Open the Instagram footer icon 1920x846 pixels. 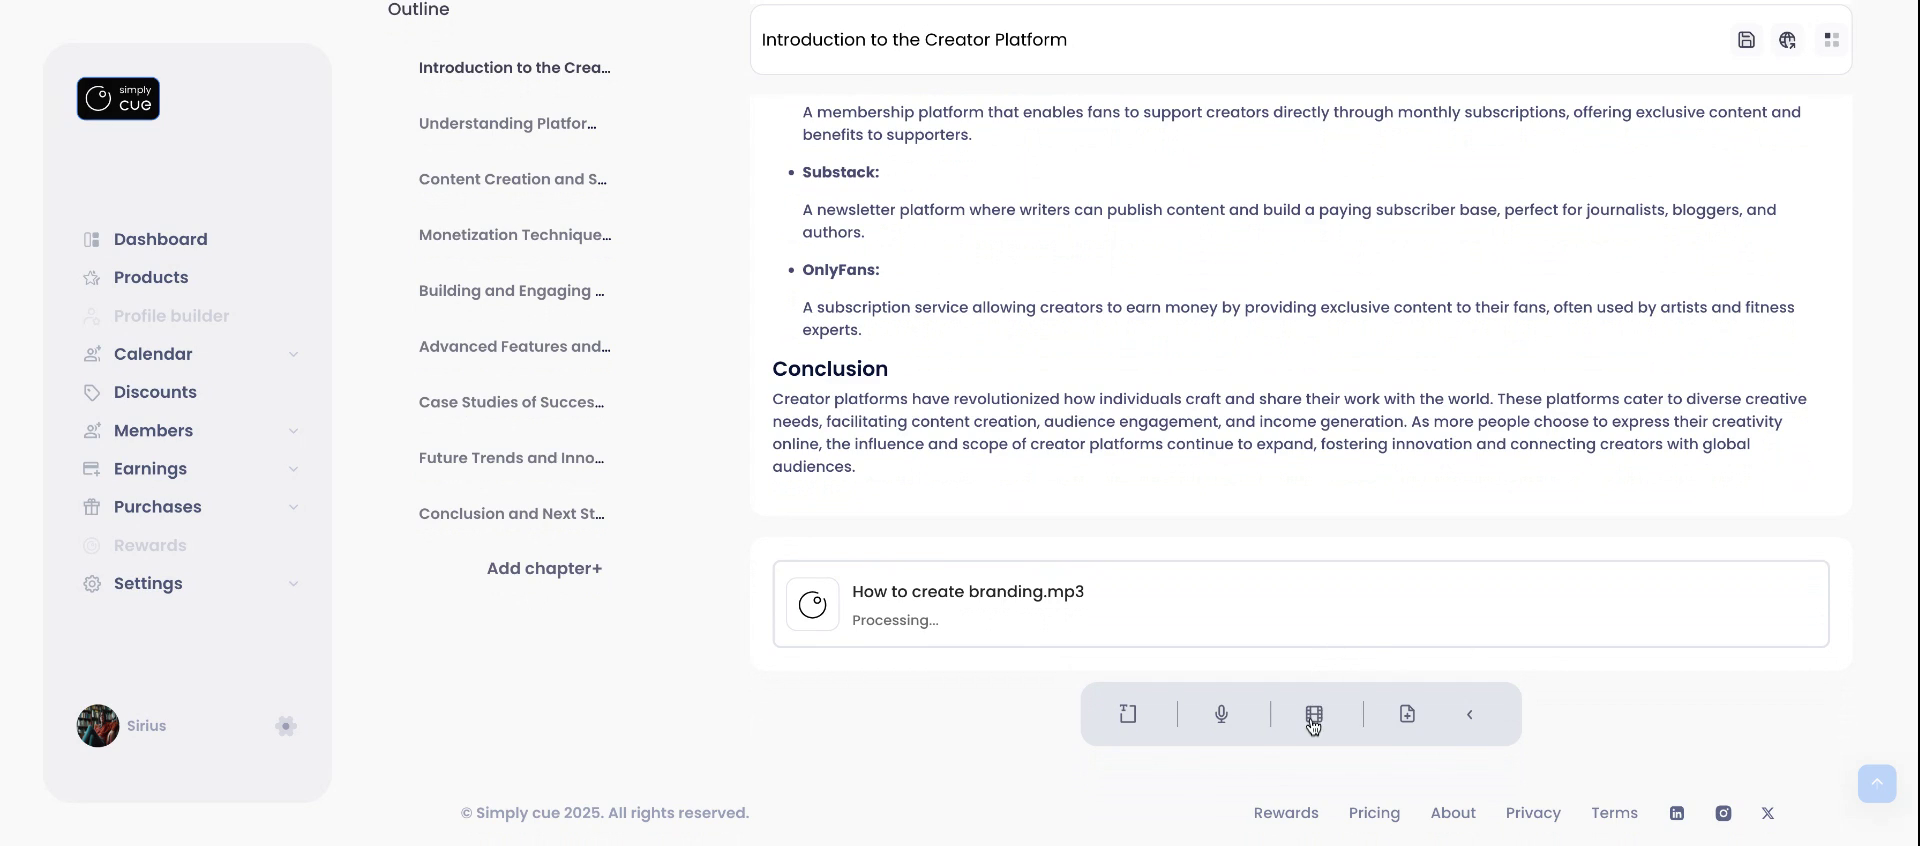(1723, 813)
